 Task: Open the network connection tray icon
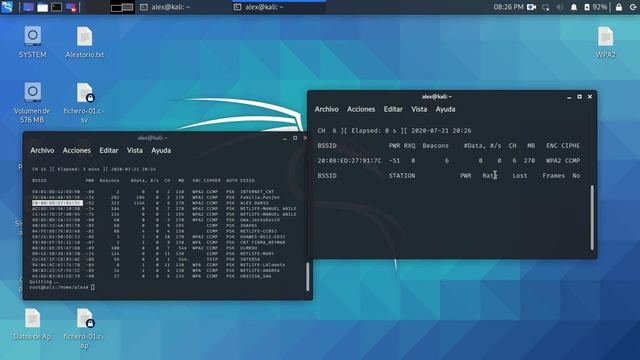[x=546, y=7]
